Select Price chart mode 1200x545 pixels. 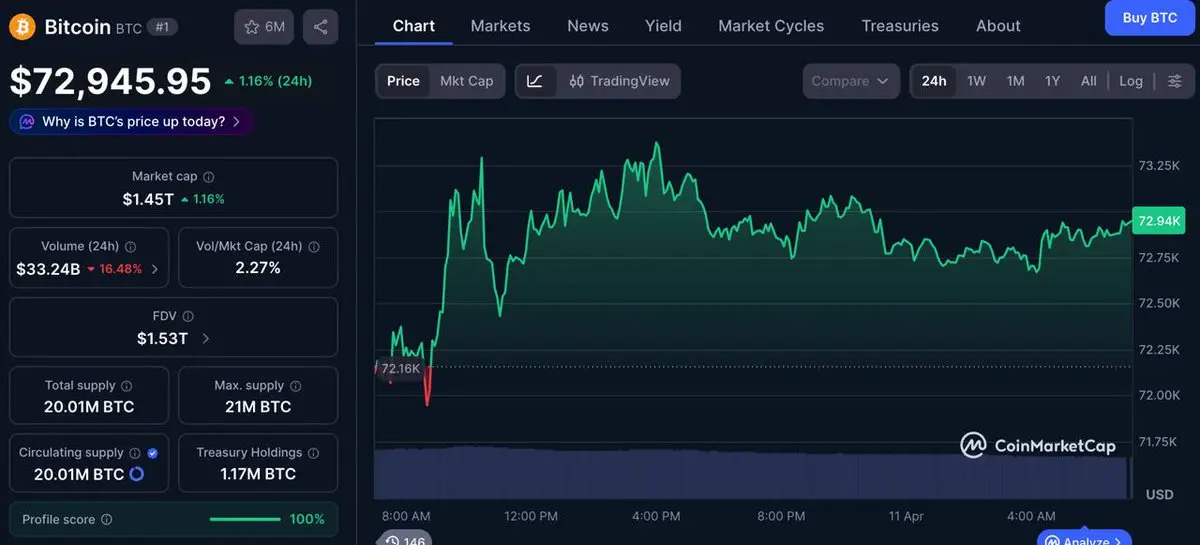click(403, 81)
